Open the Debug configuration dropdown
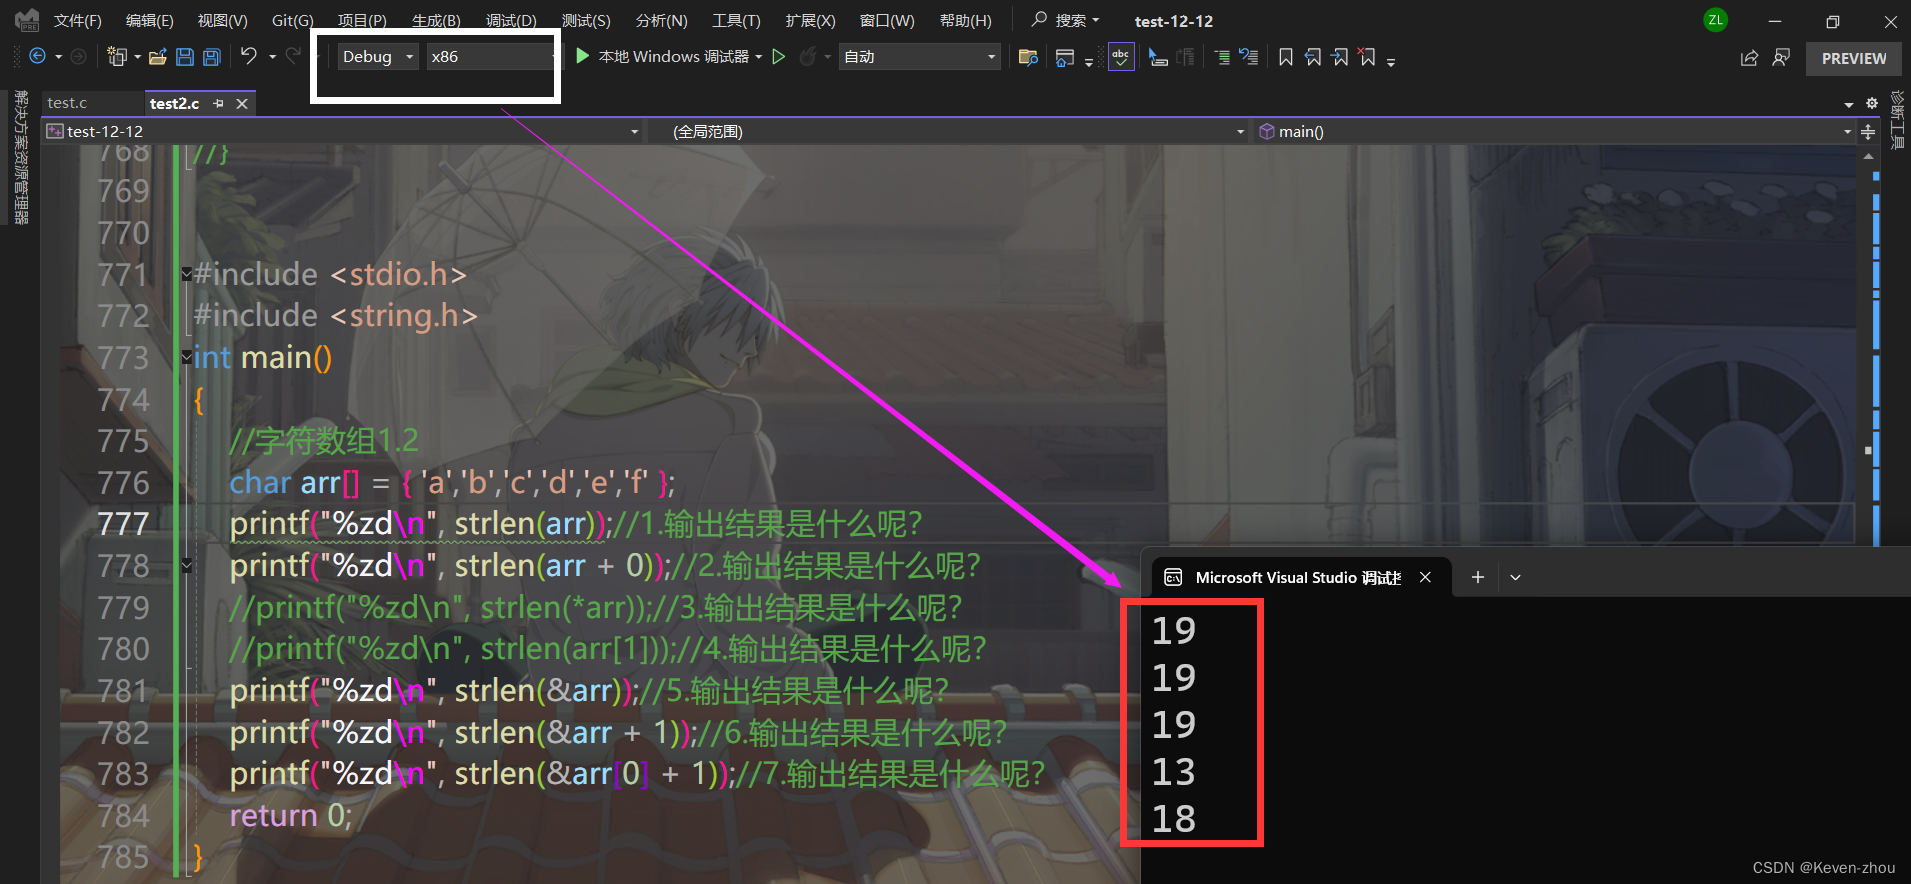Screen dimensions: 1911x884 (376, 57)
